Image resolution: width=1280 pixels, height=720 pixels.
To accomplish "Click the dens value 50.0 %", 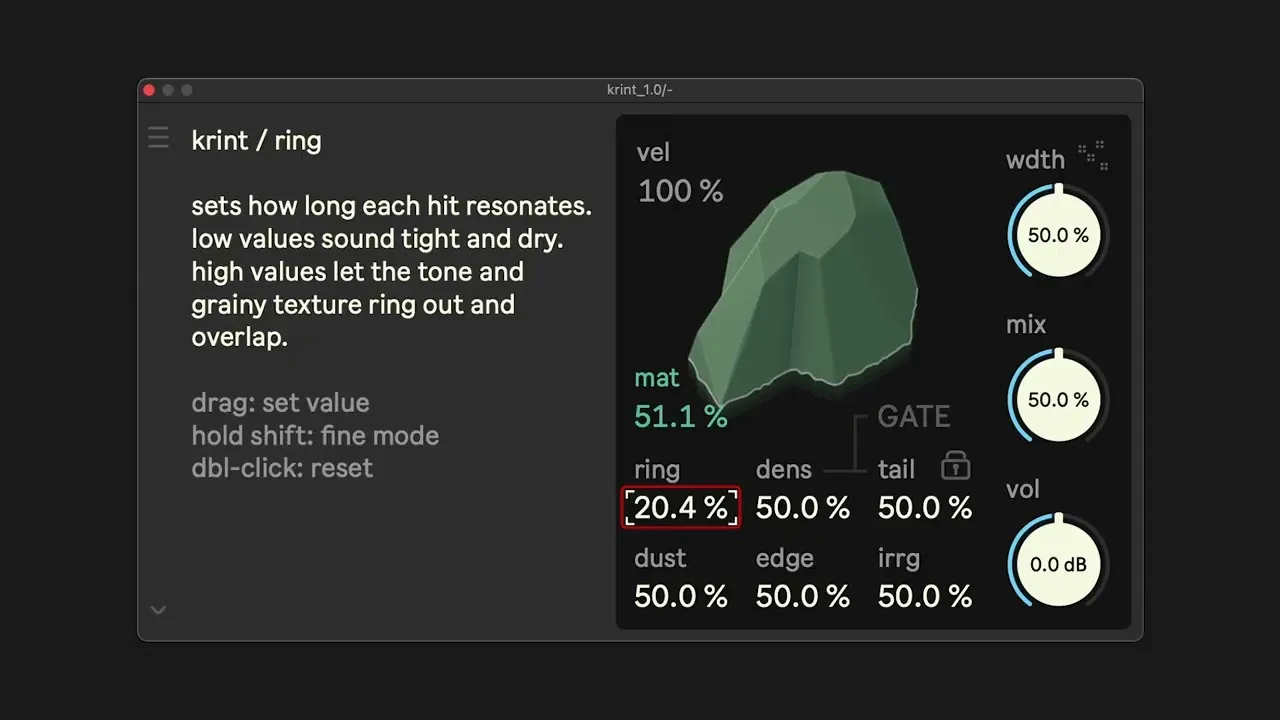I will (803, 508).
